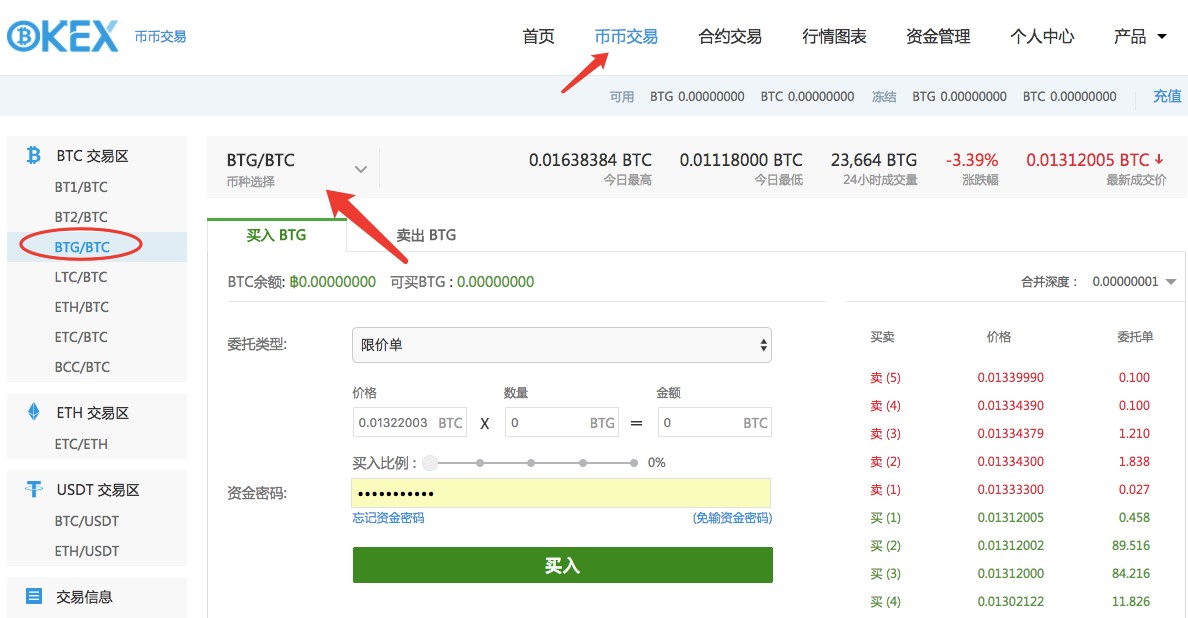This screenshot has height=618, width=1188.
Task: Select ETH/BTC in the sidebar
Action: pos(82,307)
